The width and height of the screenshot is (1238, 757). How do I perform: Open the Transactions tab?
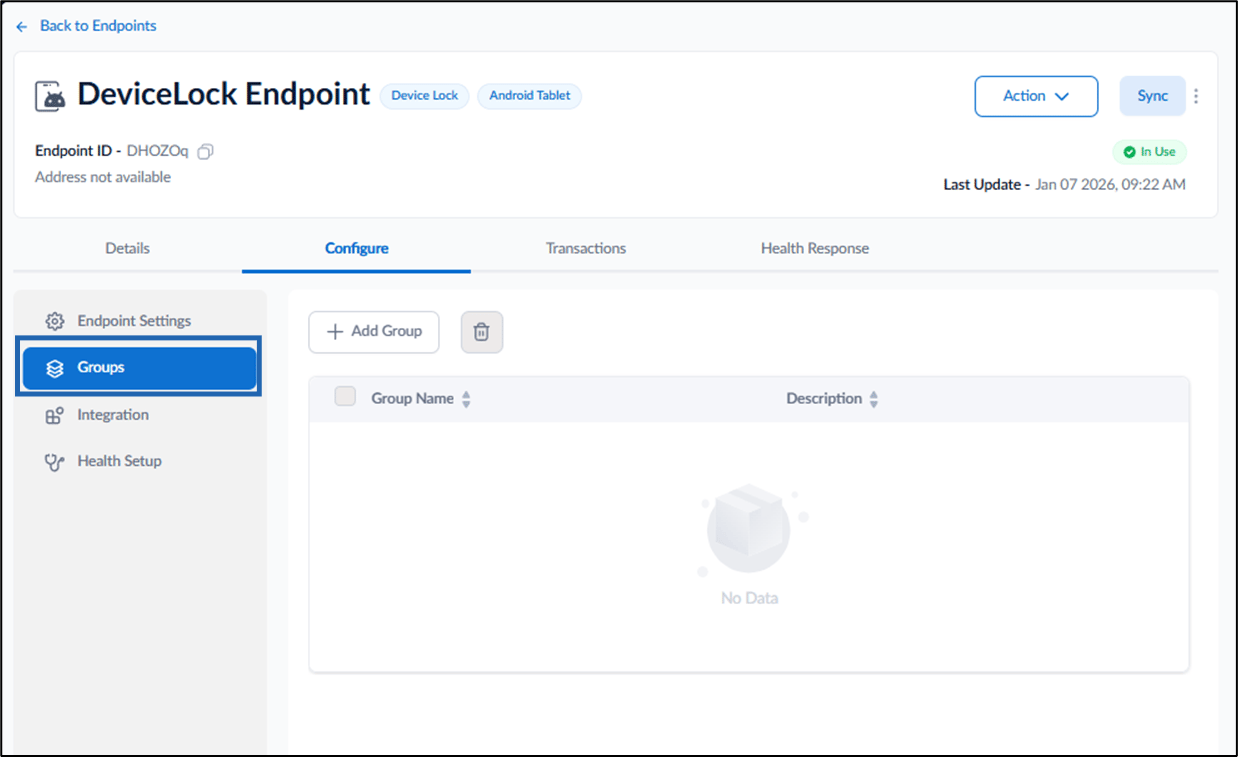coord(586,248)
